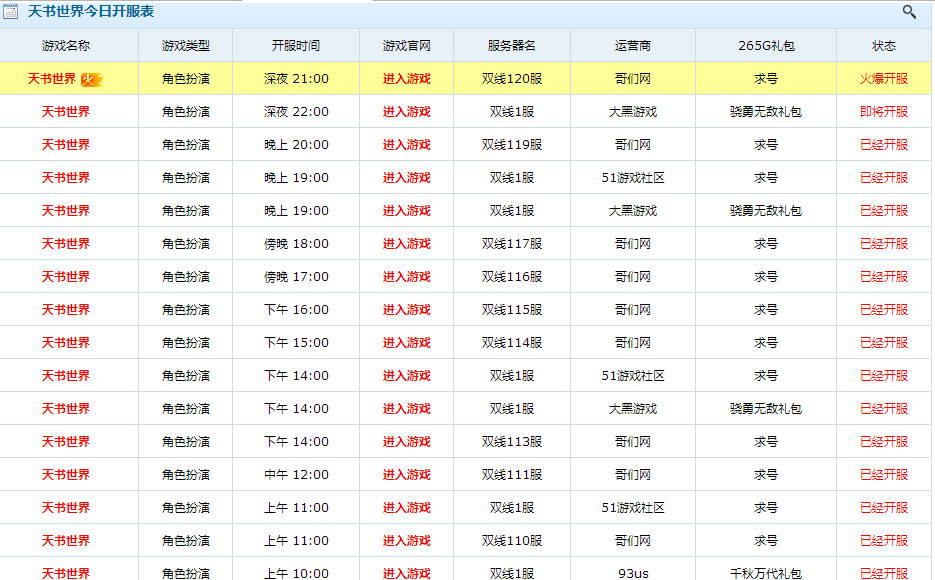Select the 晚上 20:00 time cell
935x580 pixels.
pos(296,145)
